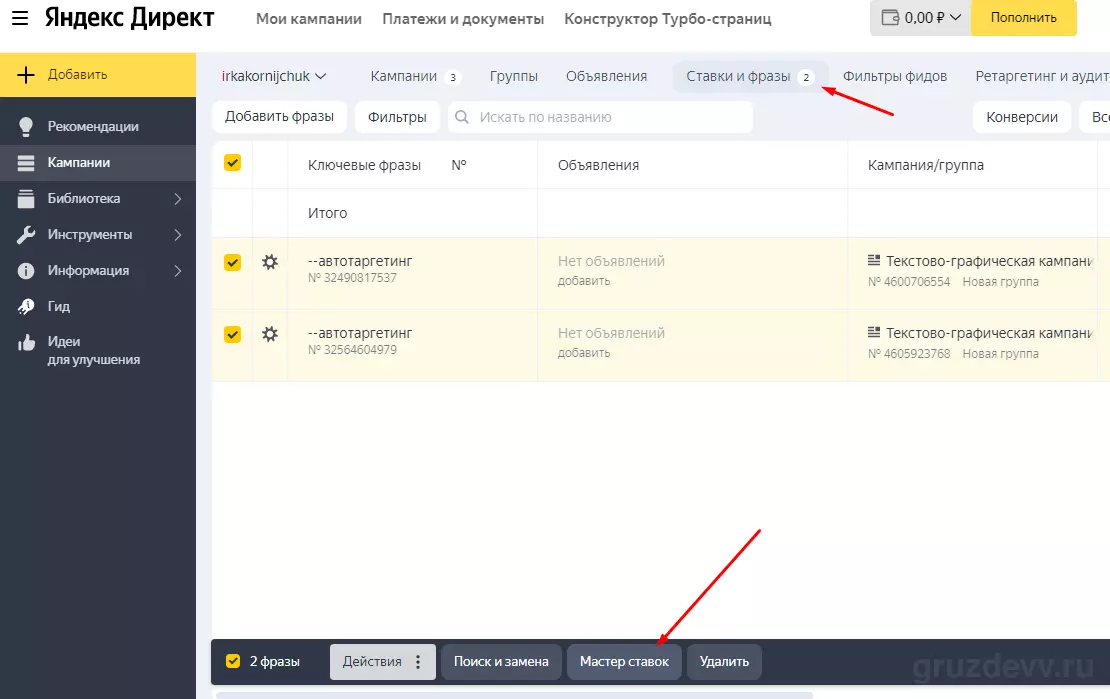Viewport: 1110px width, 699px height.
Task: Open Конструктор Турбо-страниц
Action: (x=668, y=19)
